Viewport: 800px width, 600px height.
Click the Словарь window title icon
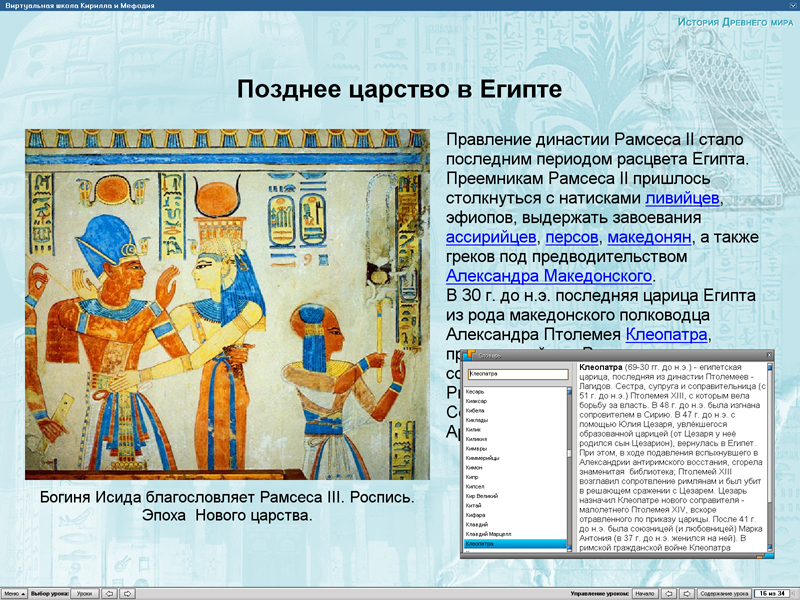tap(468, 355)
